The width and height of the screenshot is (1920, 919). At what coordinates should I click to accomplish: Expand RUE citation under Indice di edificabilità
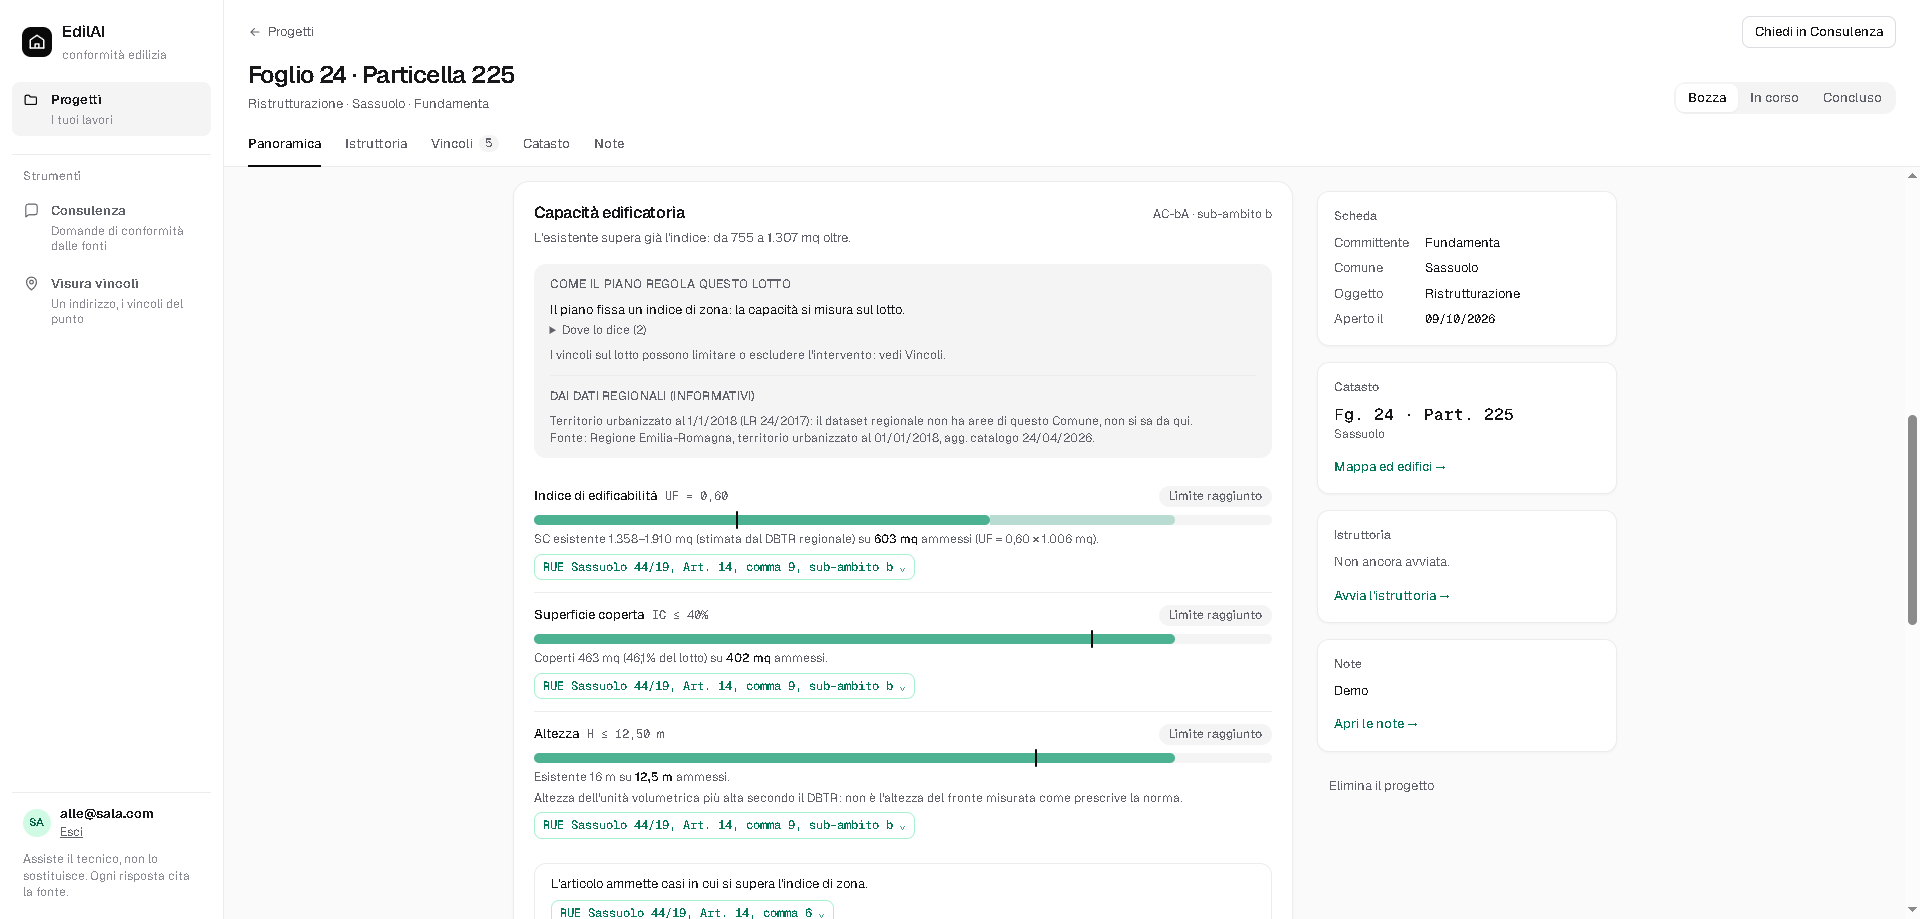pyautogui.click(x=724, y=567)
